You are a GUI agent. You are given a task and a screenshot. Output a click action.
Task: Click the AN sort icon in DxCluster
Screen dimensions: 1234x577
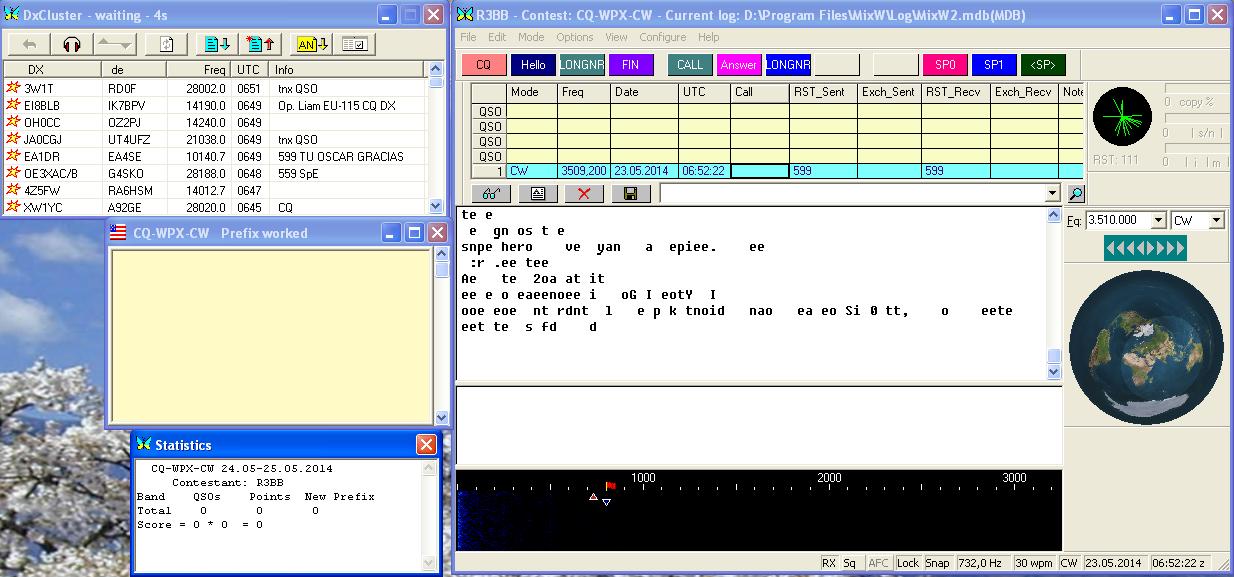click(x=311, y=44)
